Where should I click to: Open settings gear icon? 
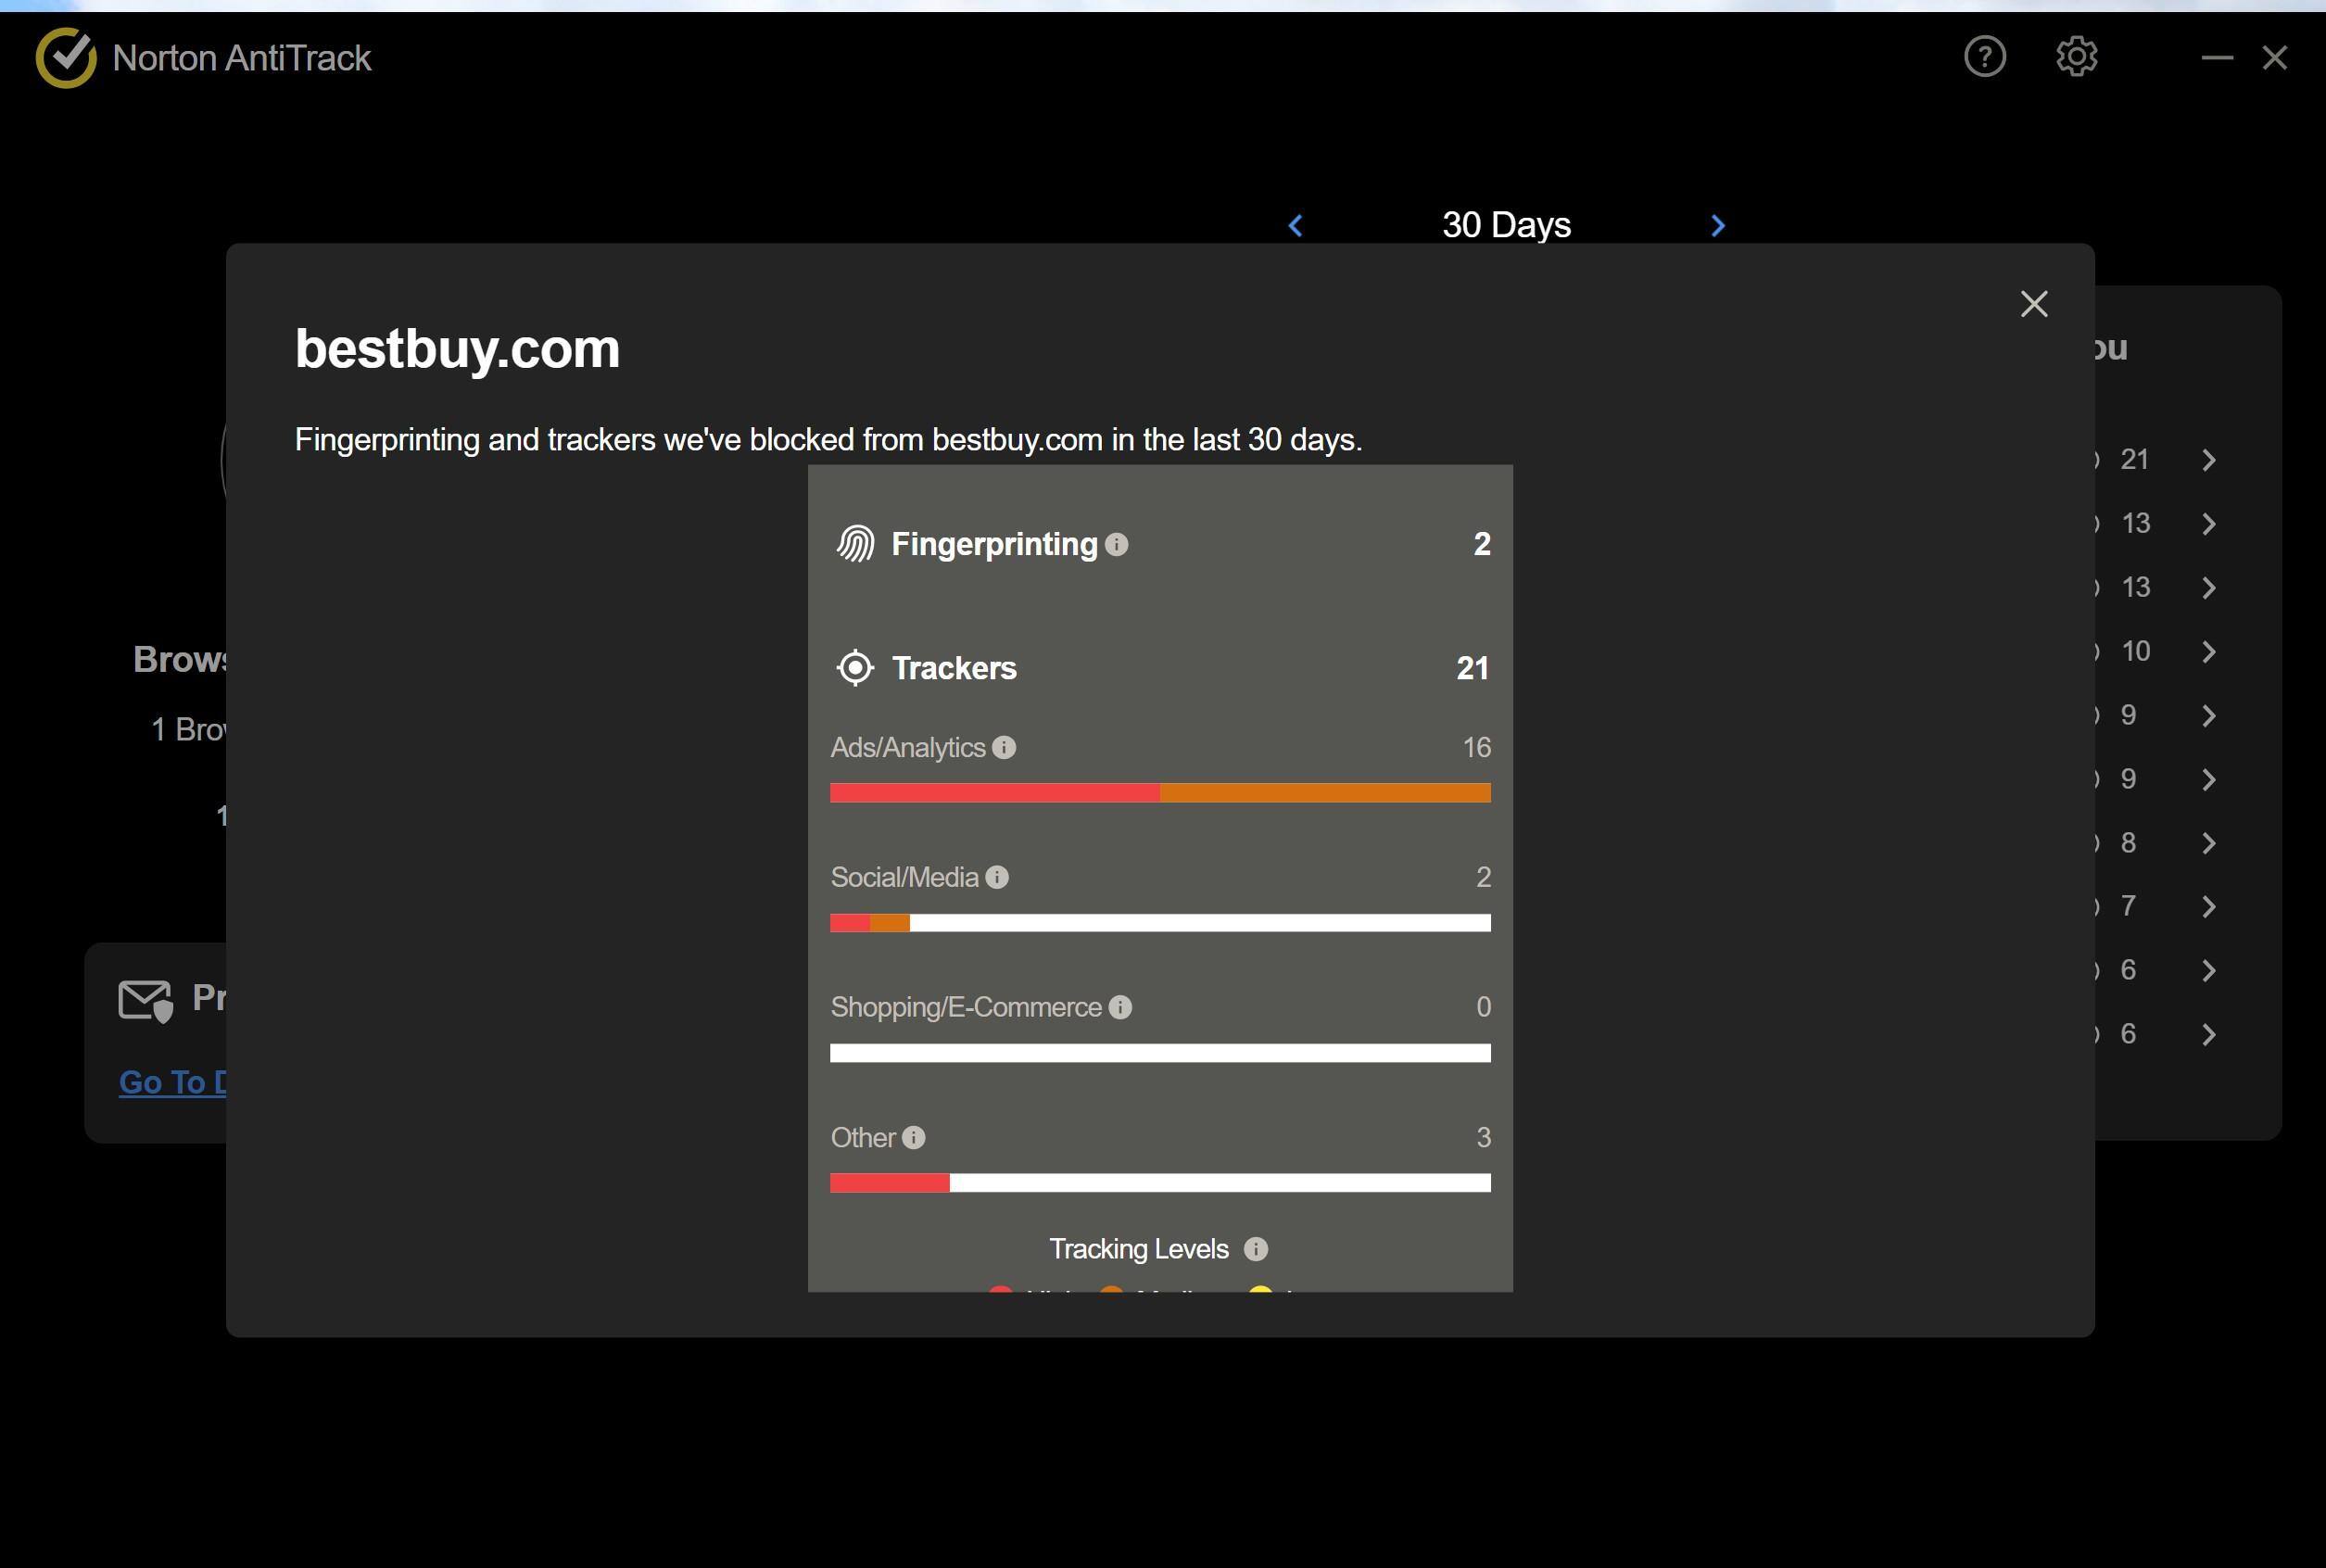pos(2076,57)
